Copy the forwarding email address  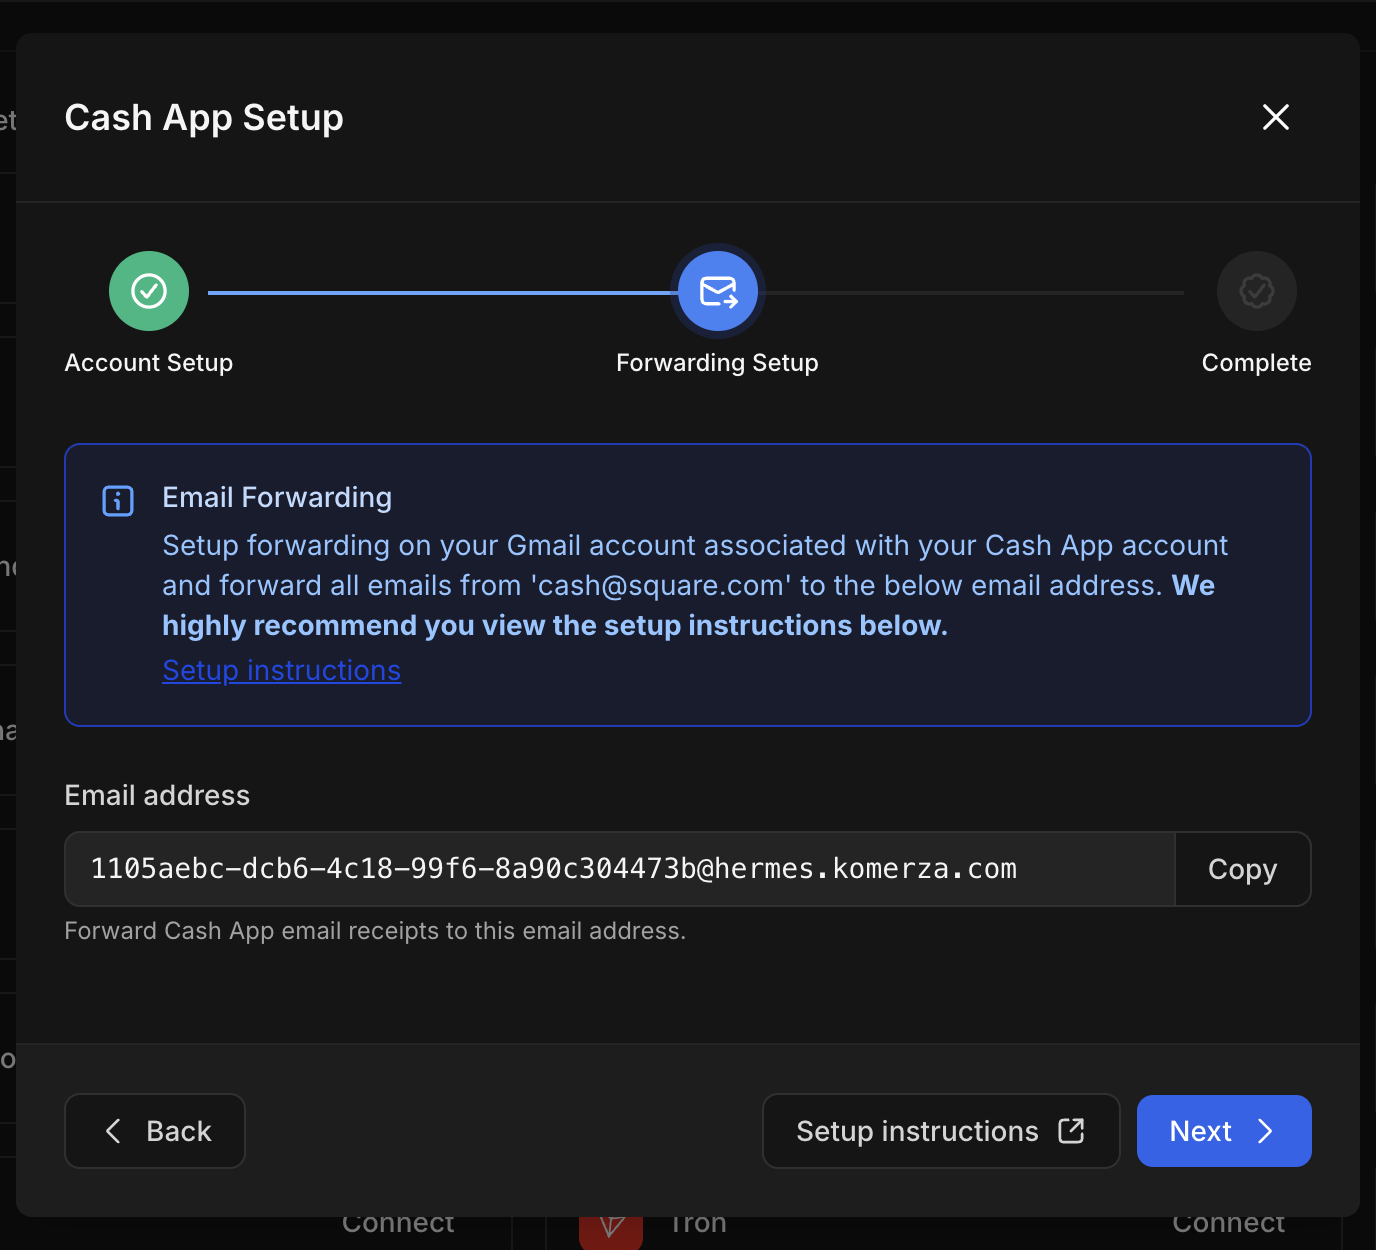pyautogui.click(x=1242, y=869)
